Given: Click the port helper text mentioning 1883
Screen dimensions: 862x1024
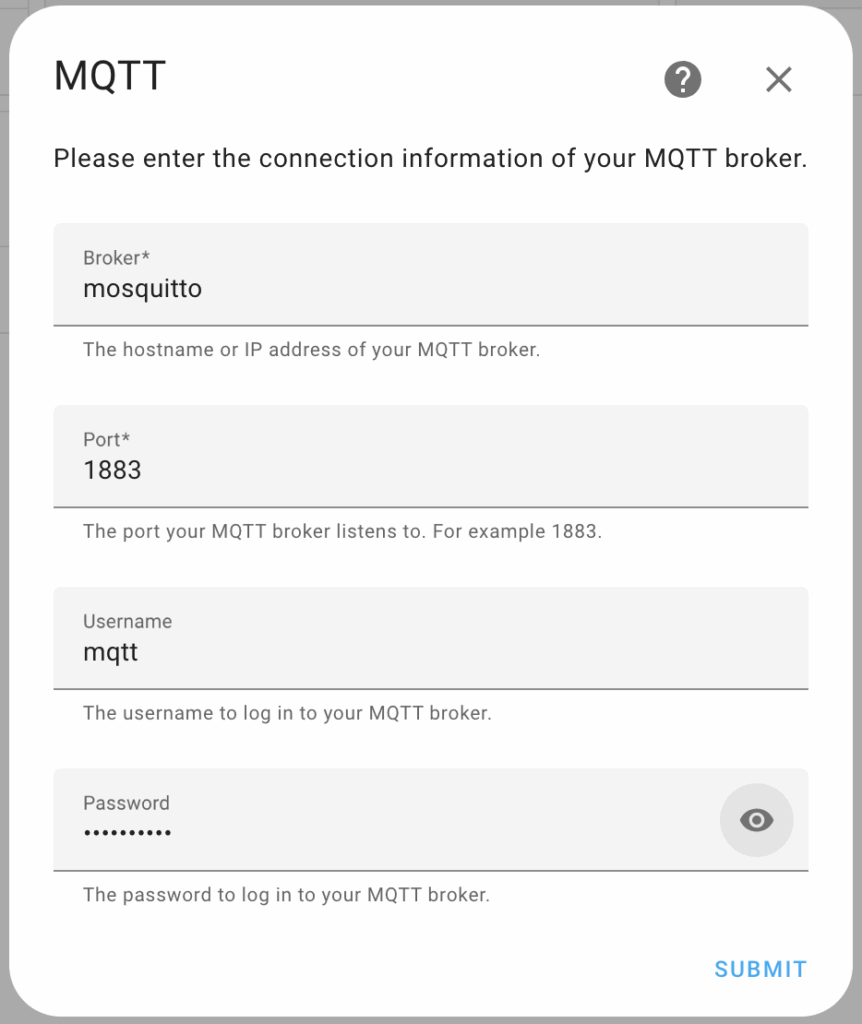Looking at the screenshot, I should pyautogui.click(x=342, y=532).
